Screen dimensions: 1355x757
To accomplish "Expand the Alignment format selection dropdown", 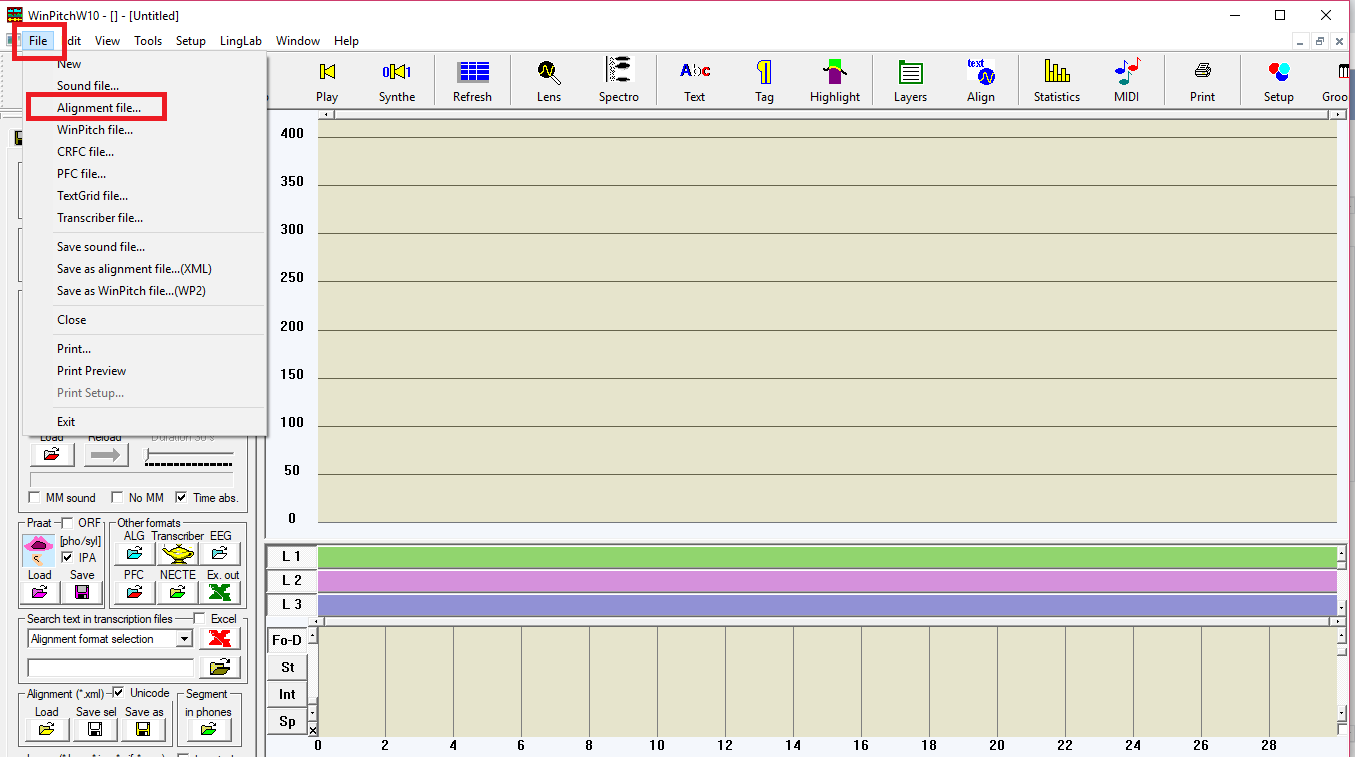I will [184, 639].
